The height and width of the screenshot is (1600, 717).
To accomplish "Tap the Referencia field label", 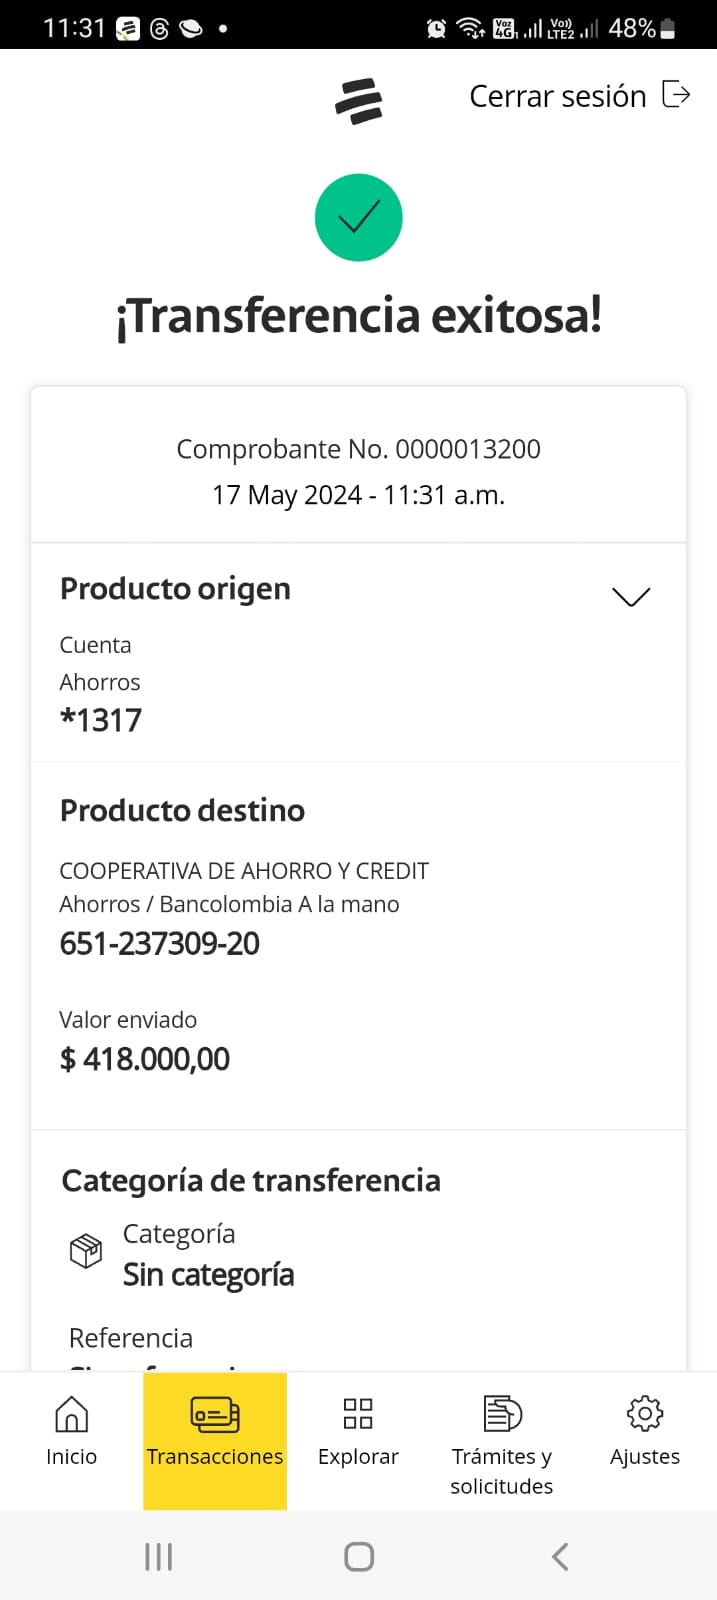I will (x=131, y=1338).
